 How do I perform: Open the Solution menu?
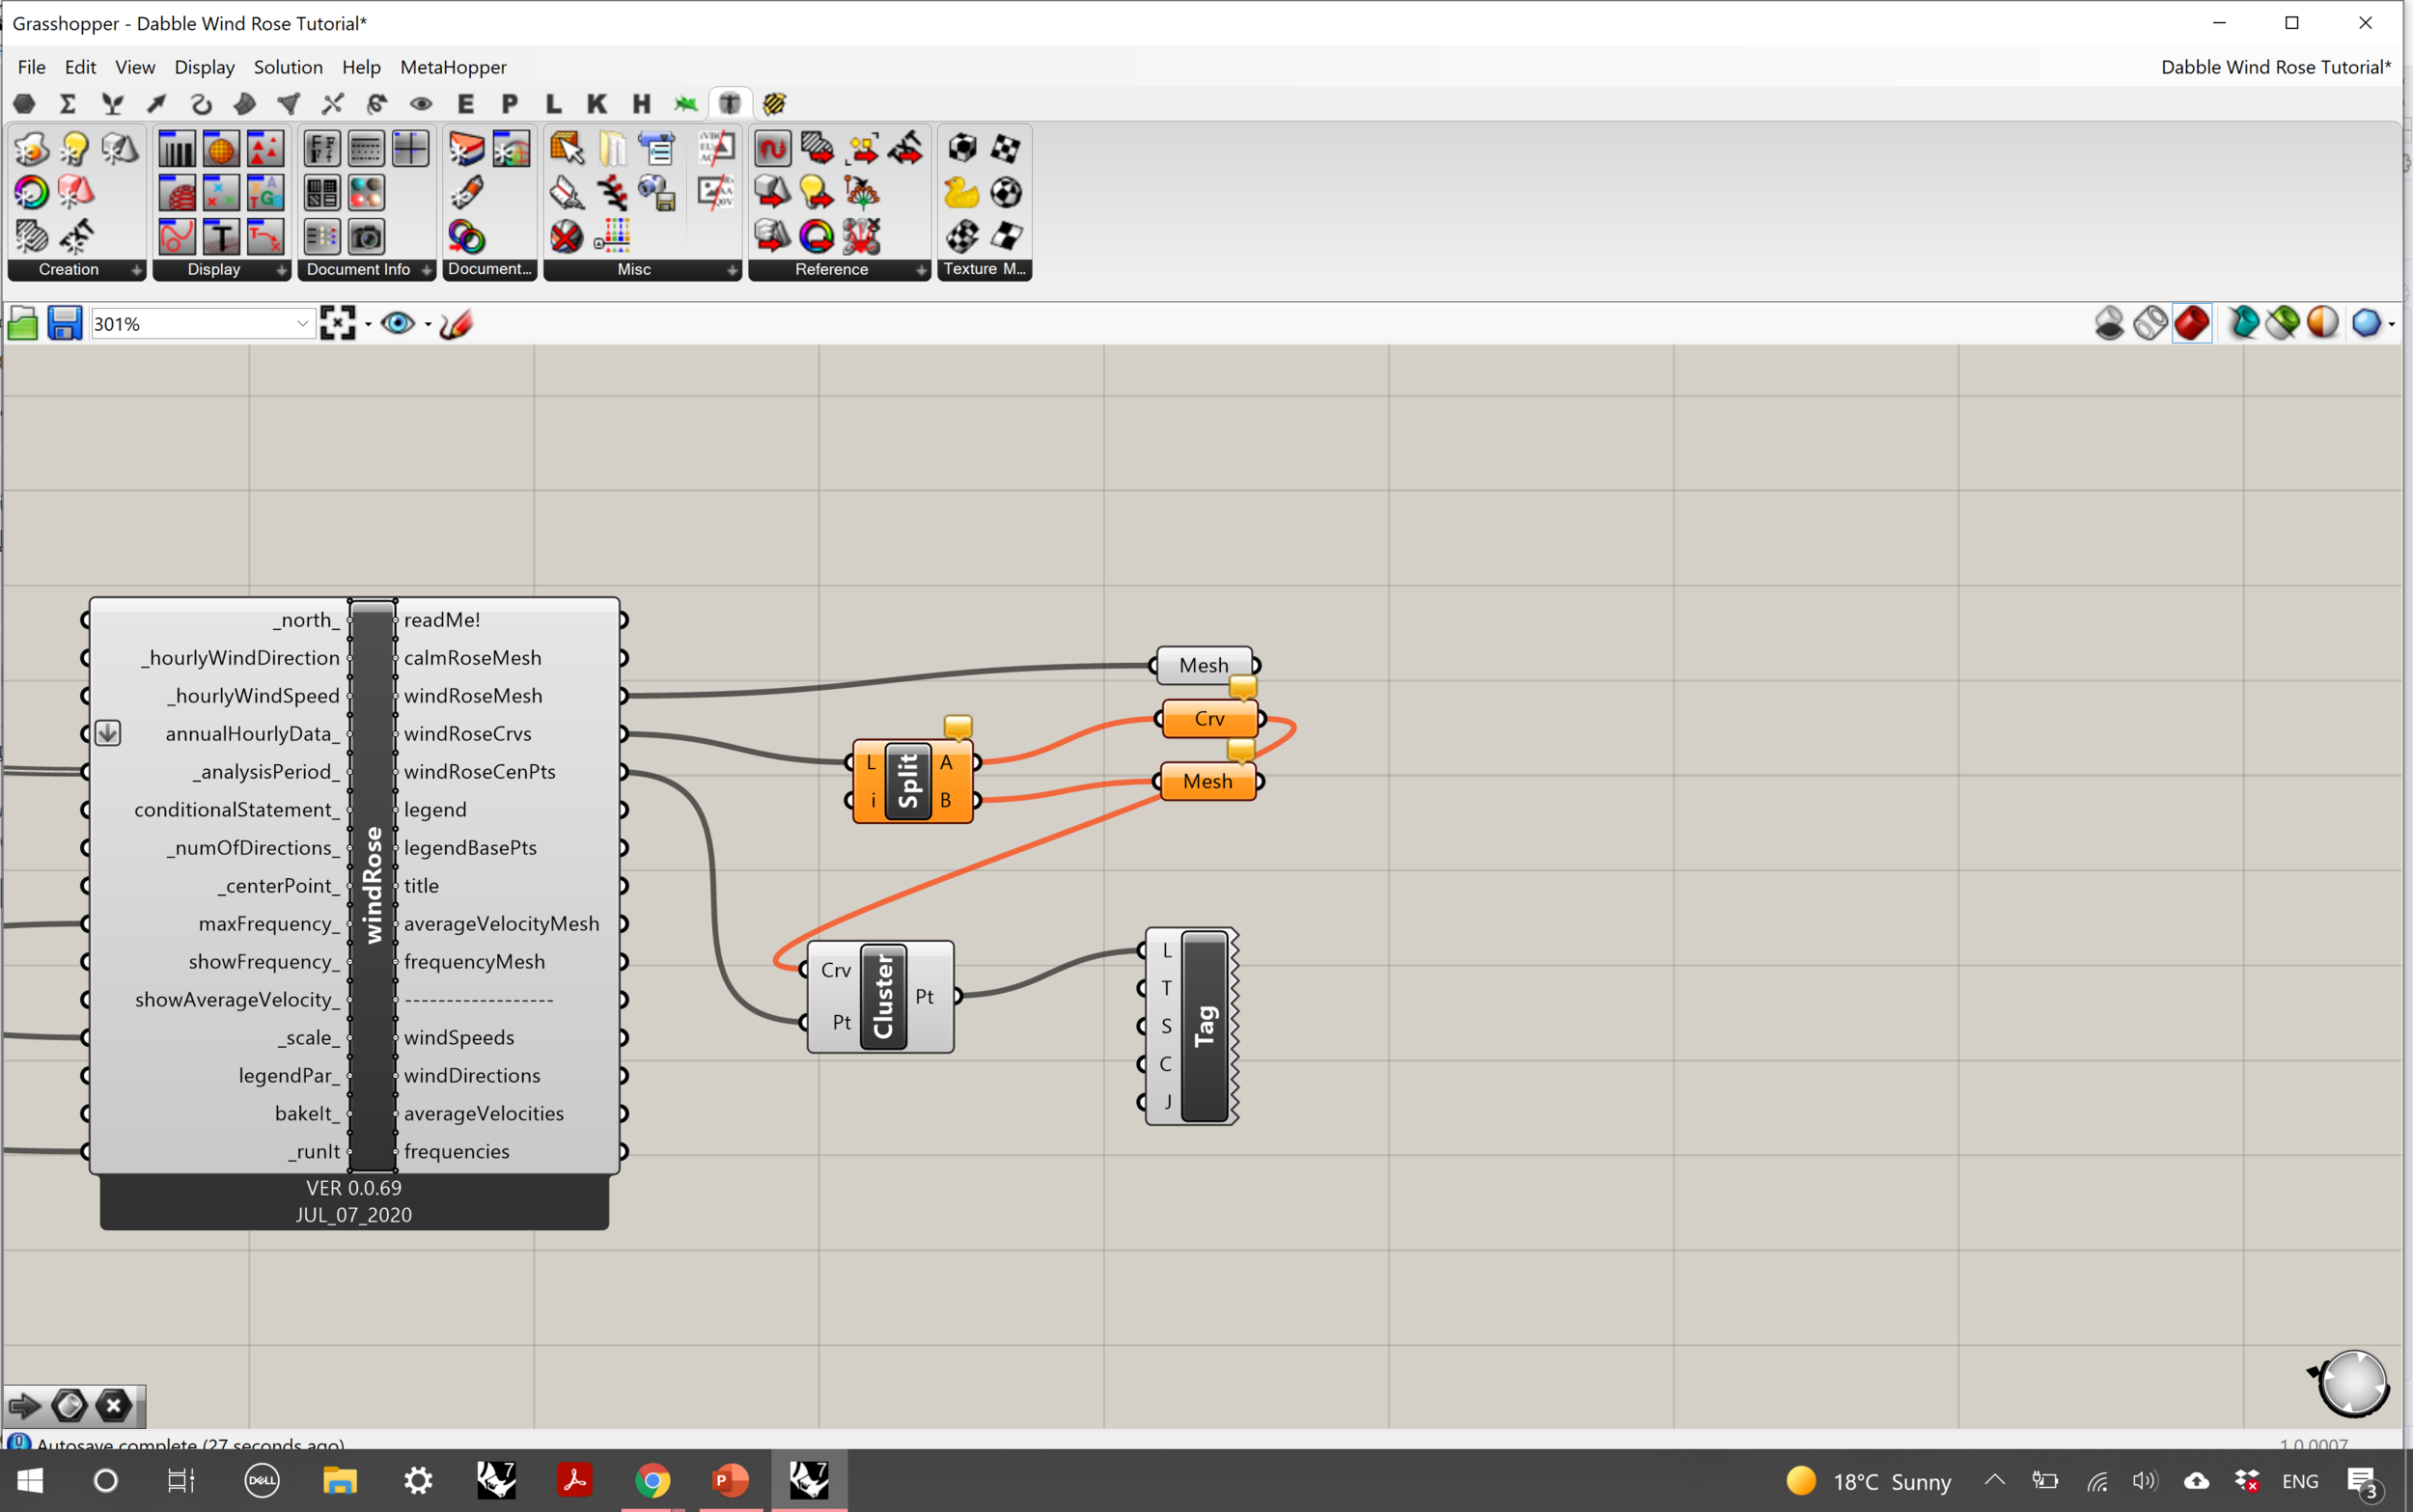(288, 67)
